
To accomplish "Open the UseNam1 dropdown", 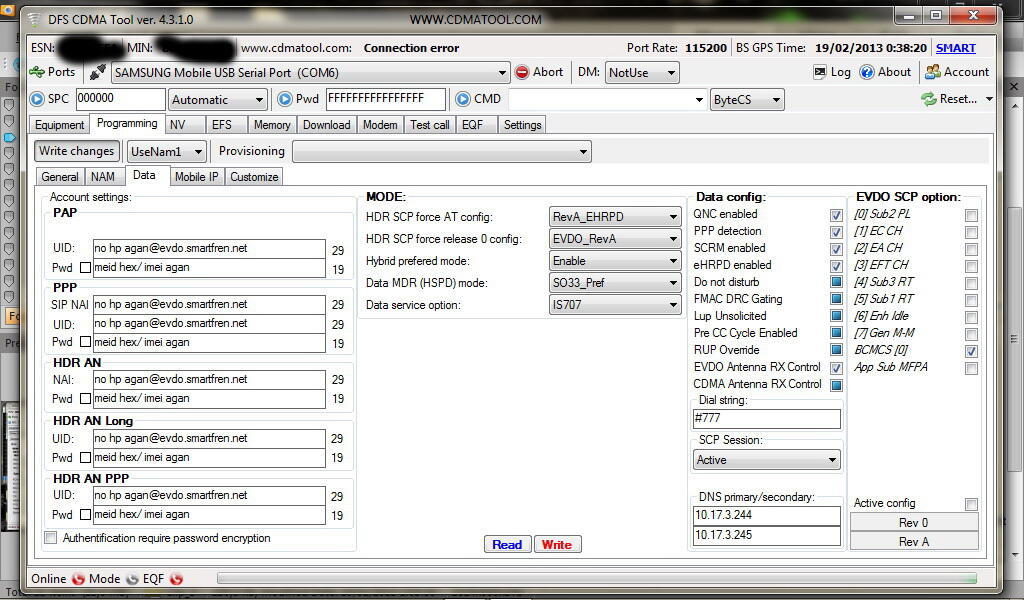I will (x=167, y=151).
